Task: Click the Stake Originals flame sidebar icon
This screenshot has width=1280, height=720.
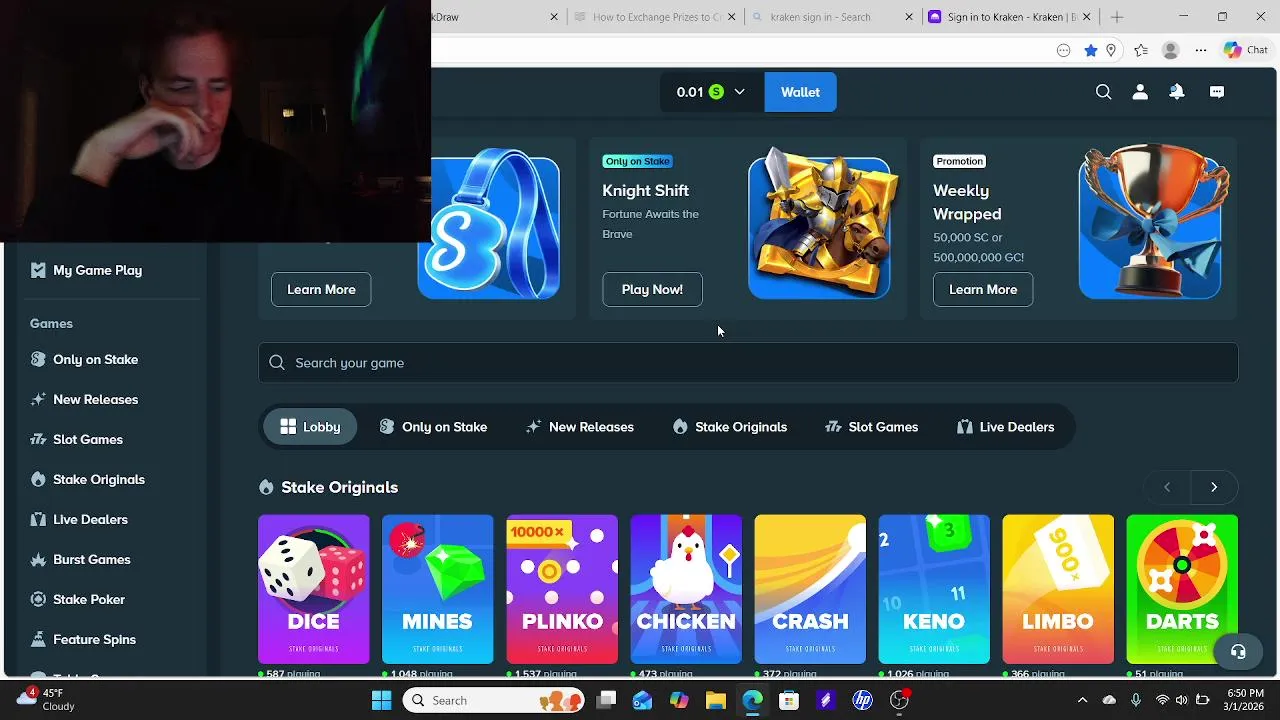Action: (38, 479)
